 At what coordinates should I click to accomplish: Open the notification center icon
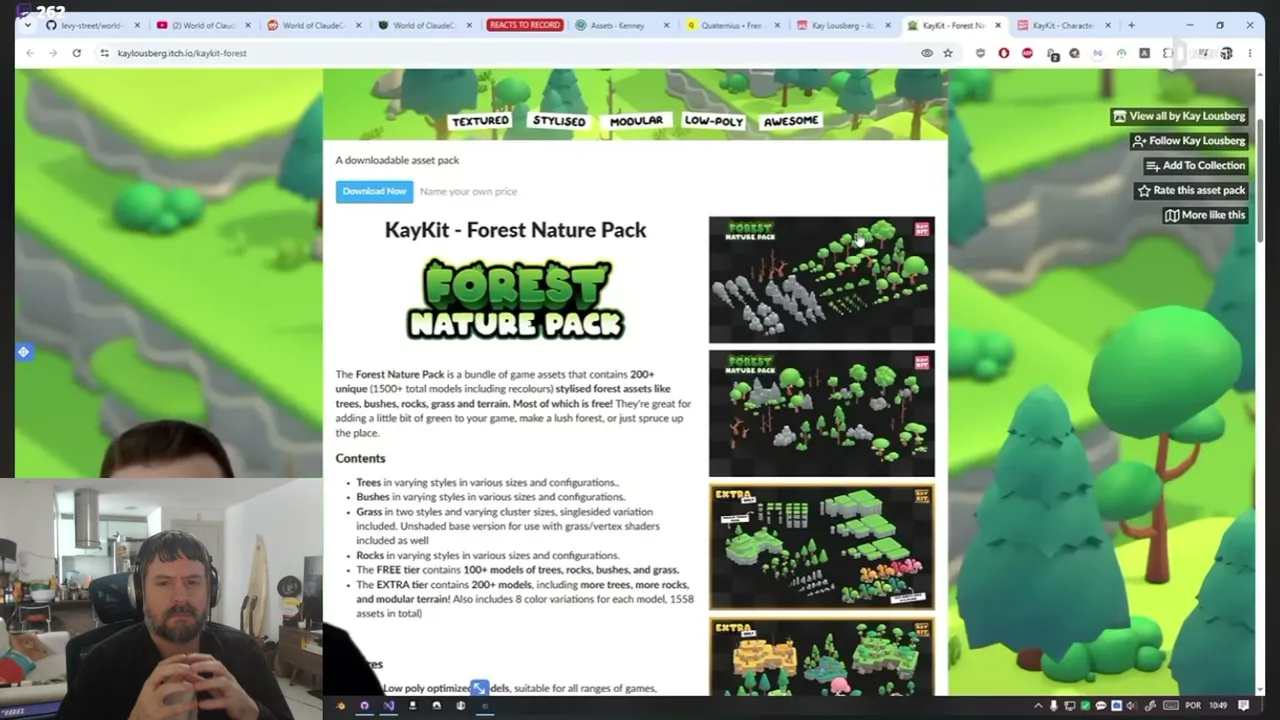[x=1244, y=706]
